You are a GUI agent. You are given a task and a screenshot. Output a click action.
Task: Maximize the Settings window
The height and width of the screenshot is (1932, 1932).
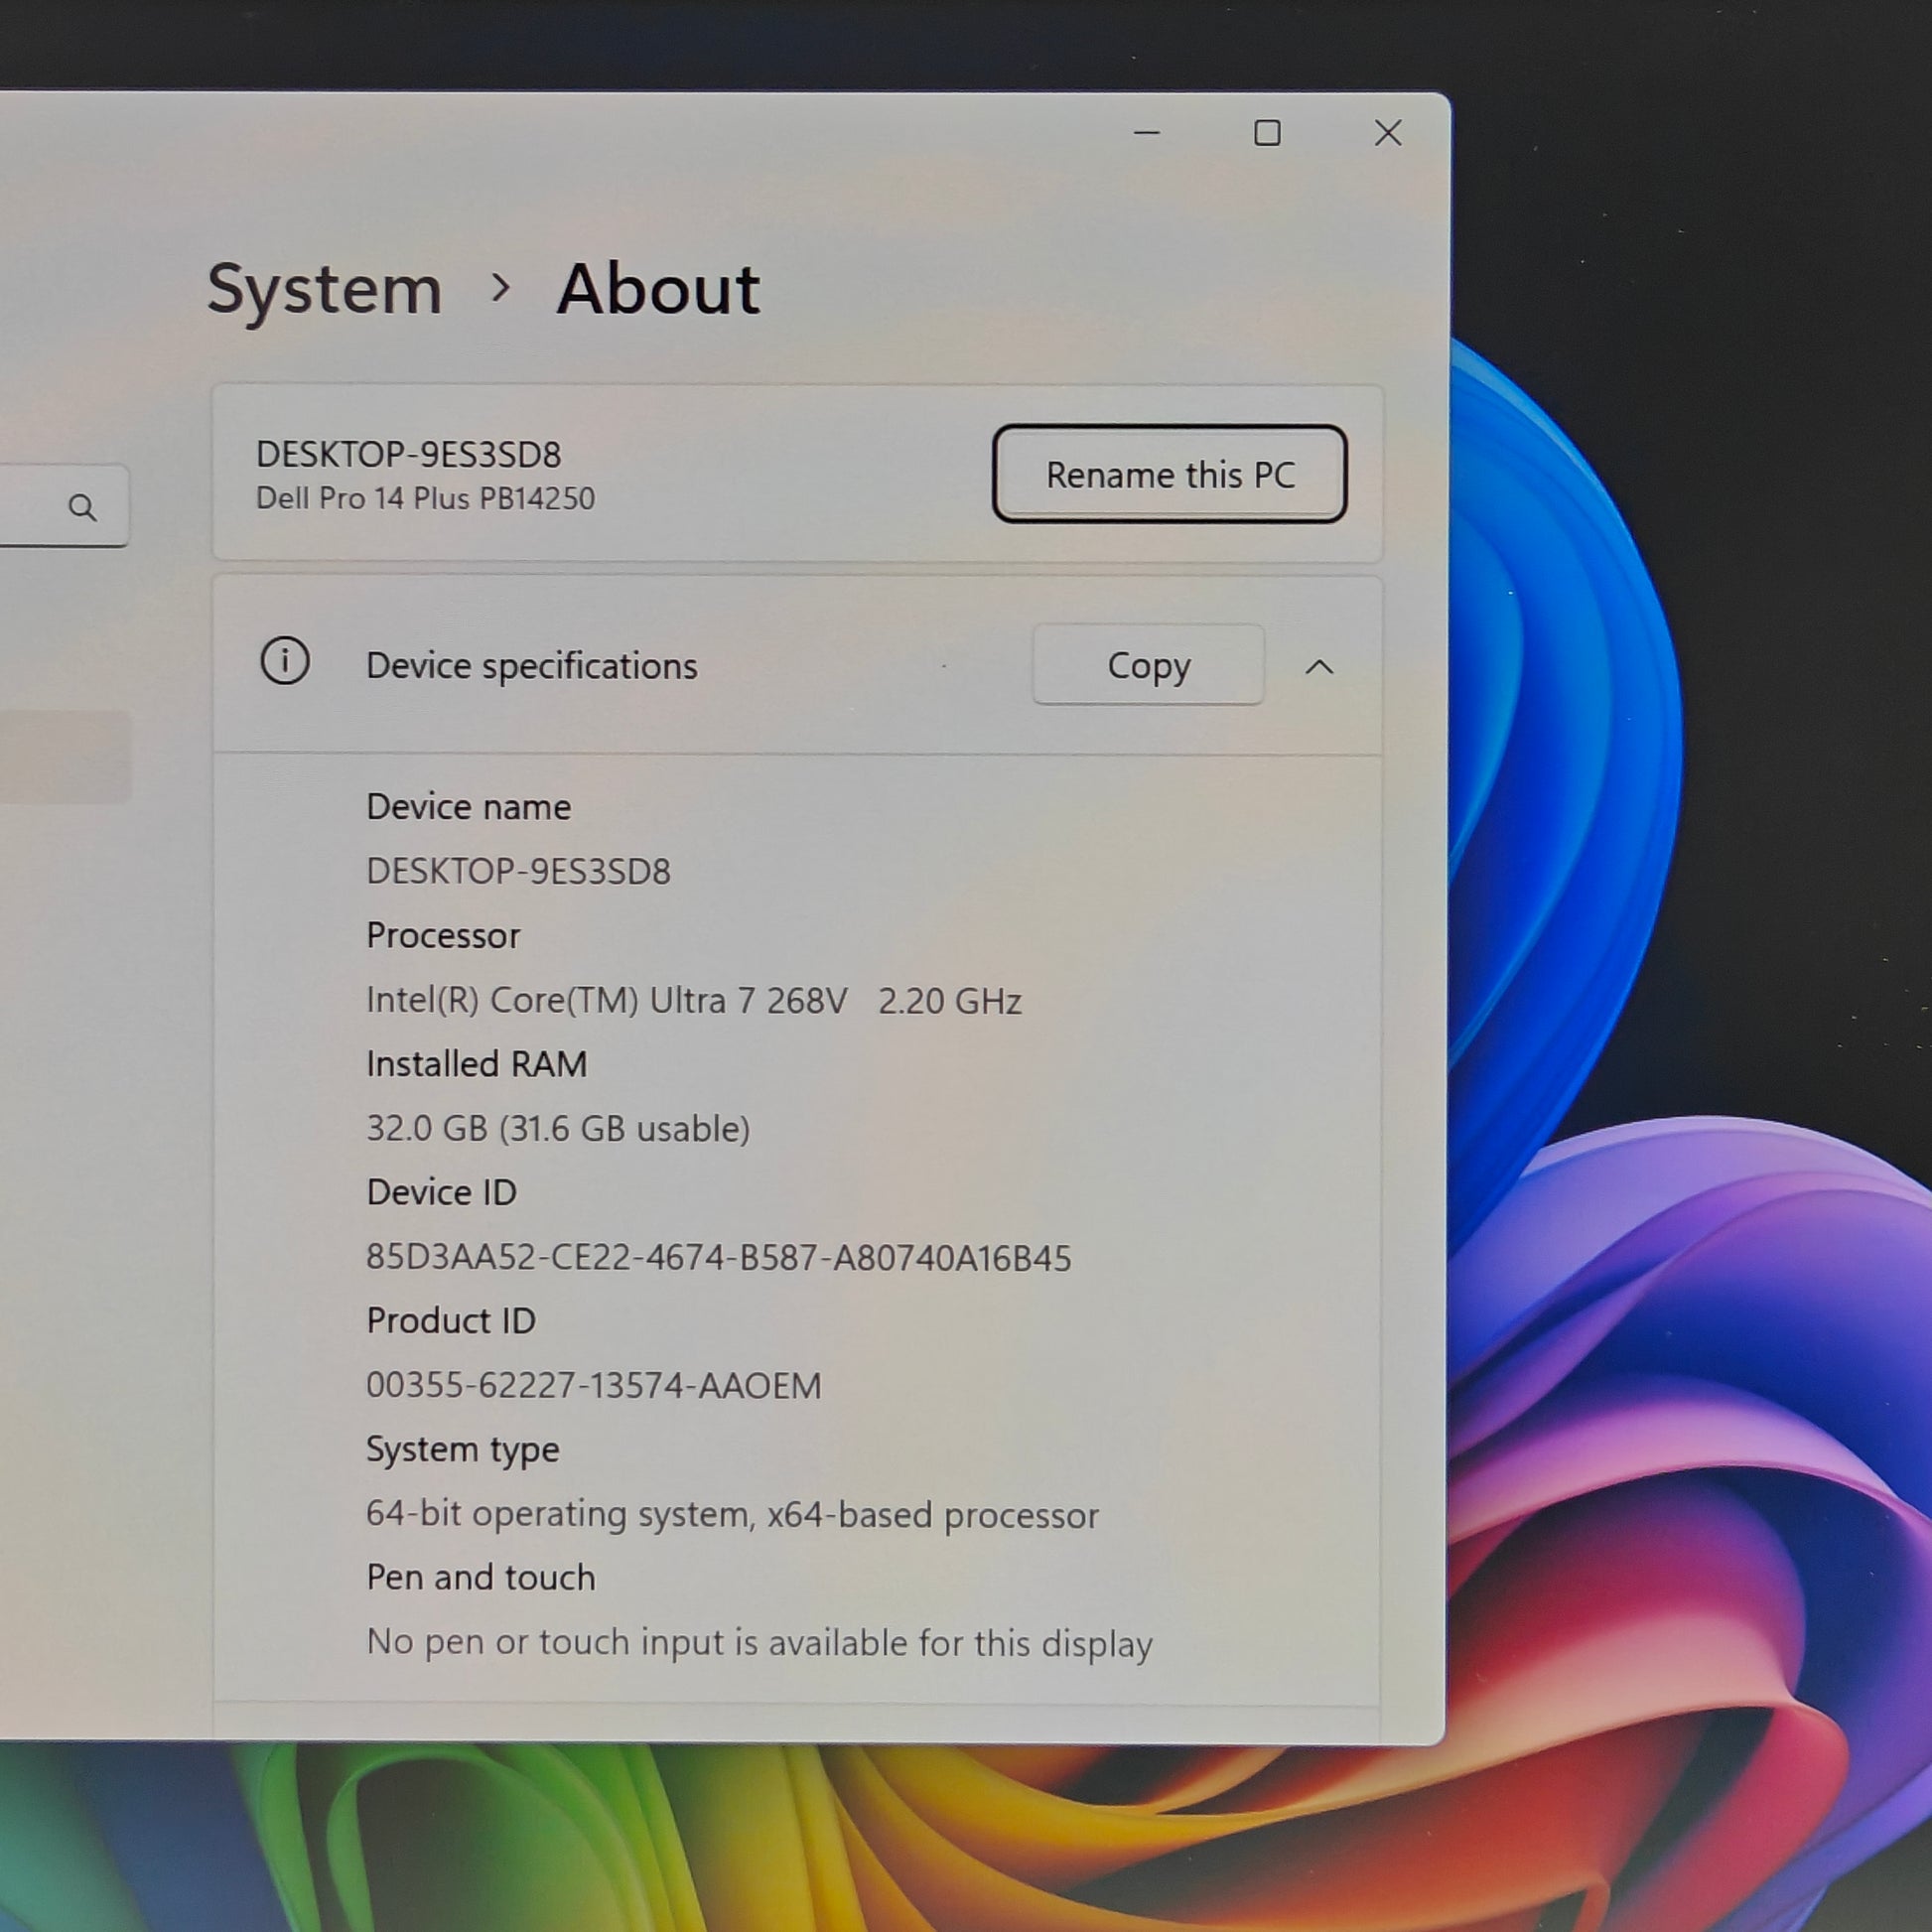click(1267, 133)
